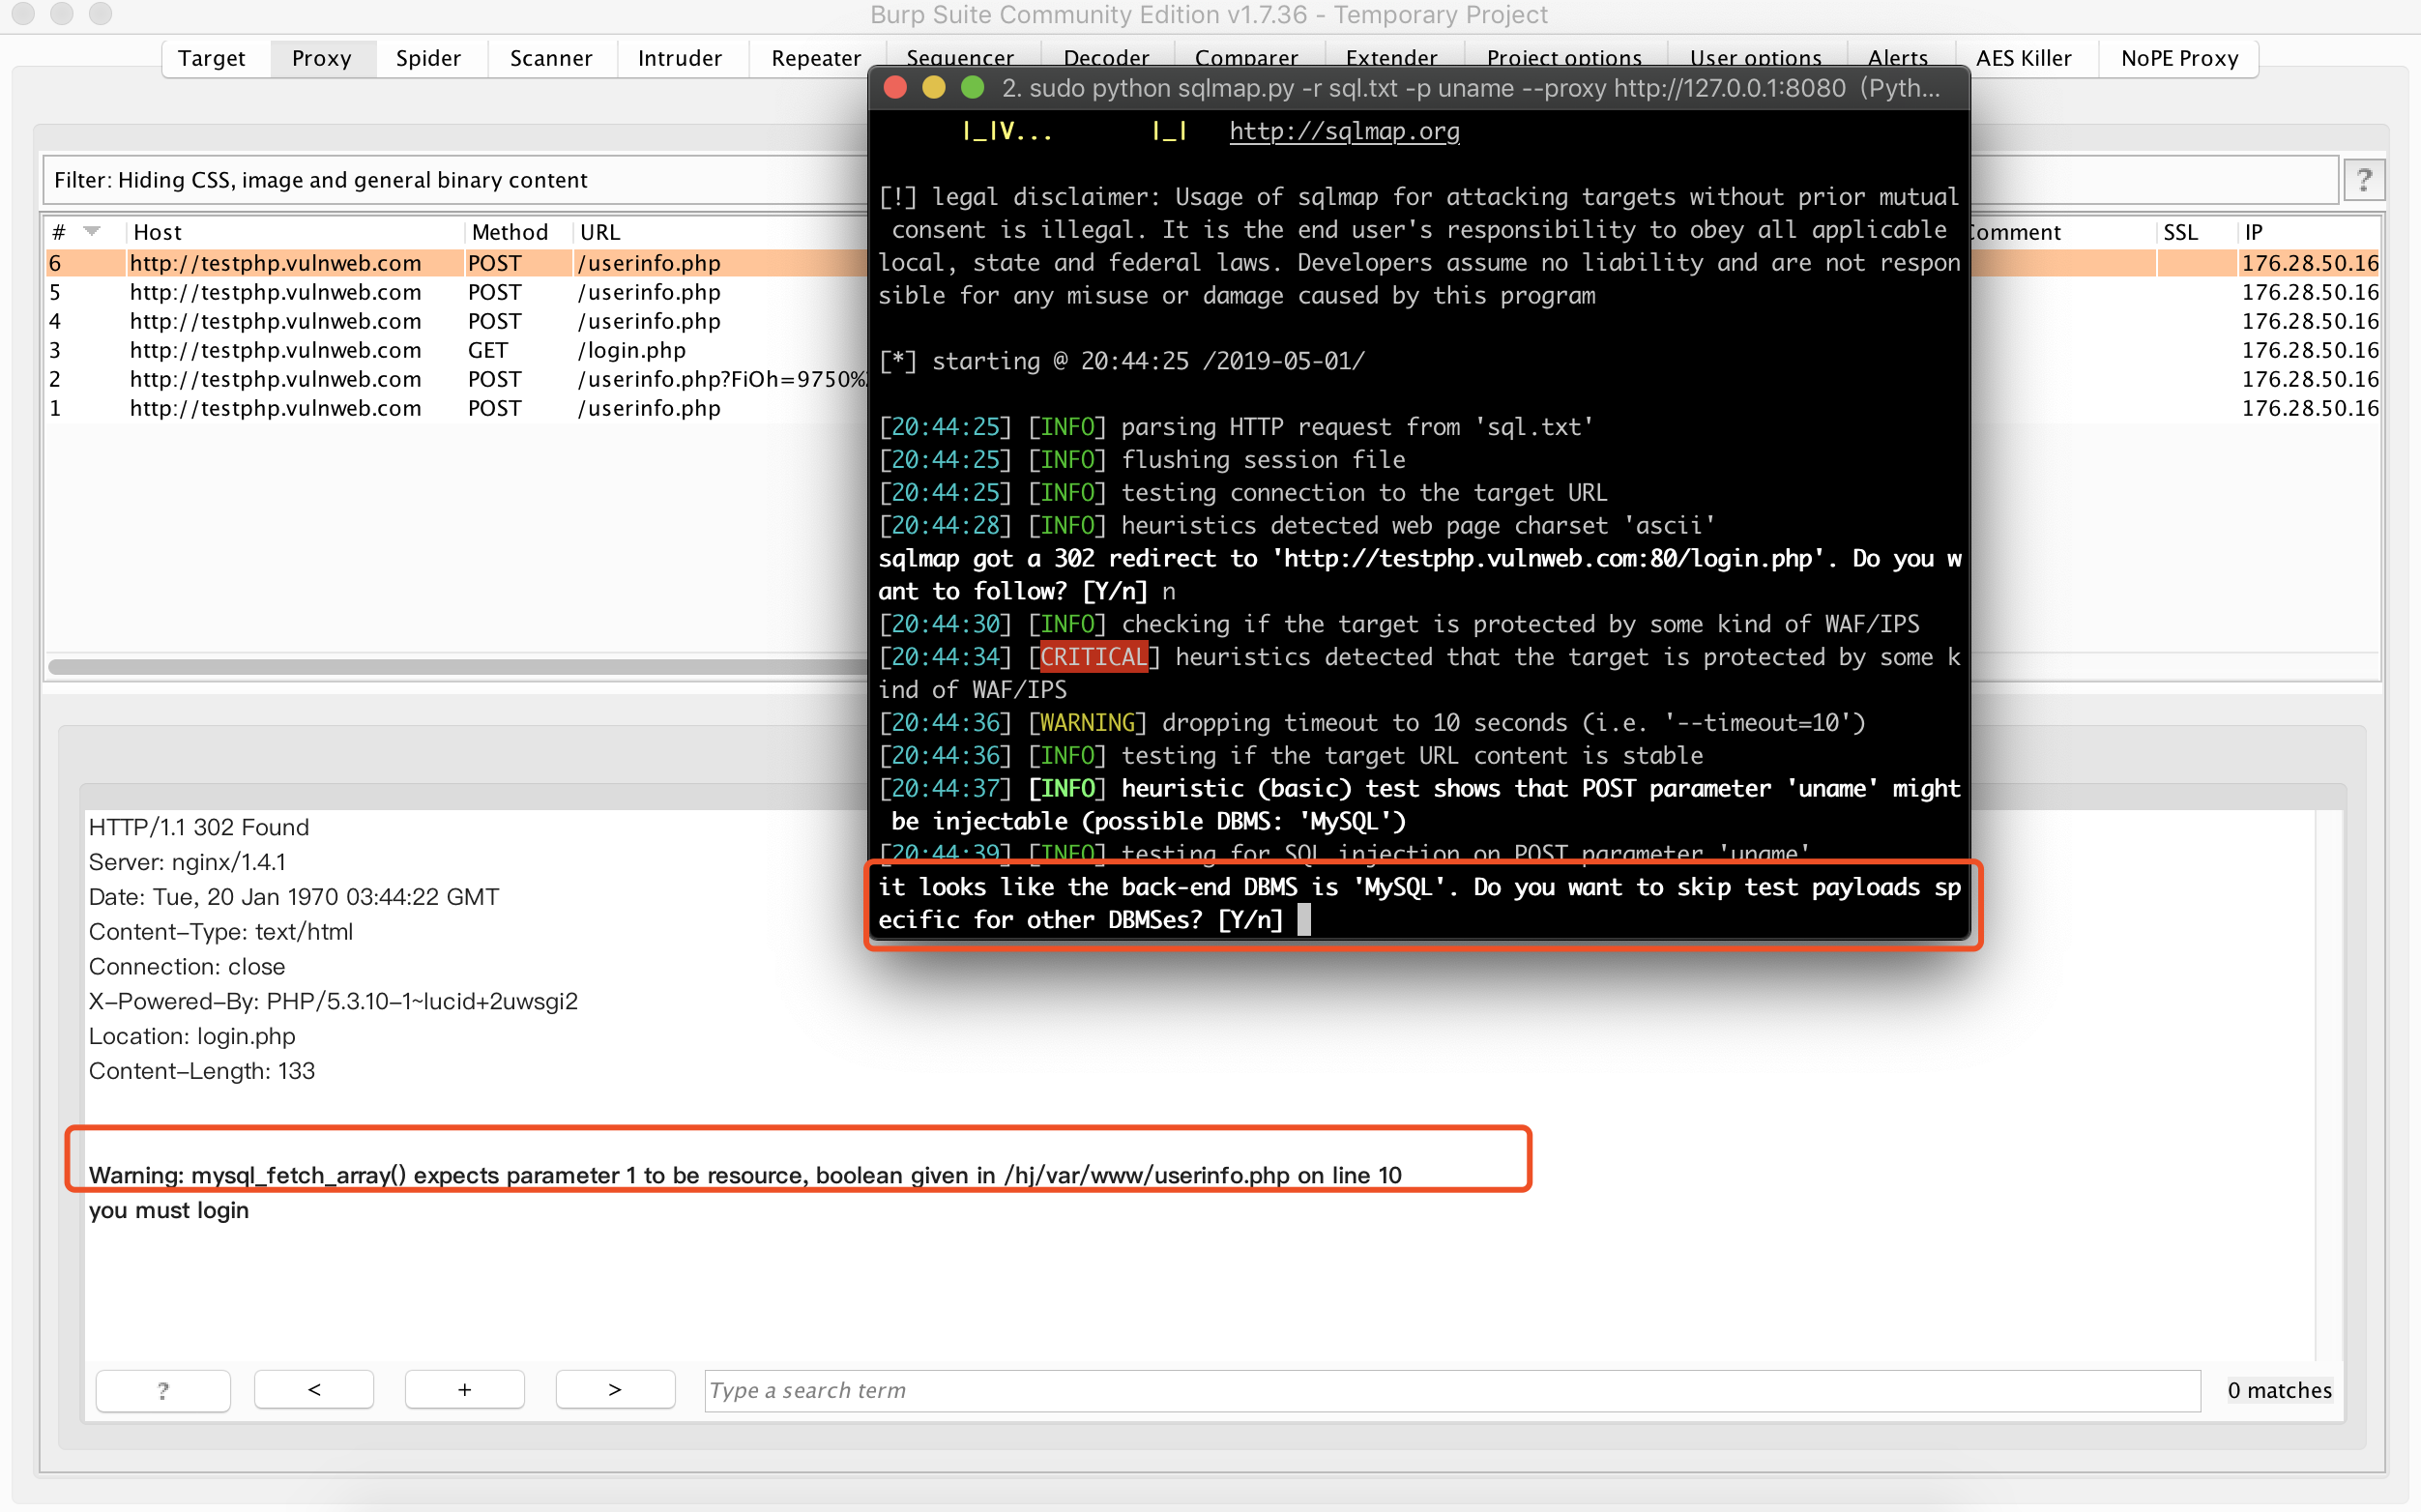Open the Repeater tab

[x=814, y=57]
